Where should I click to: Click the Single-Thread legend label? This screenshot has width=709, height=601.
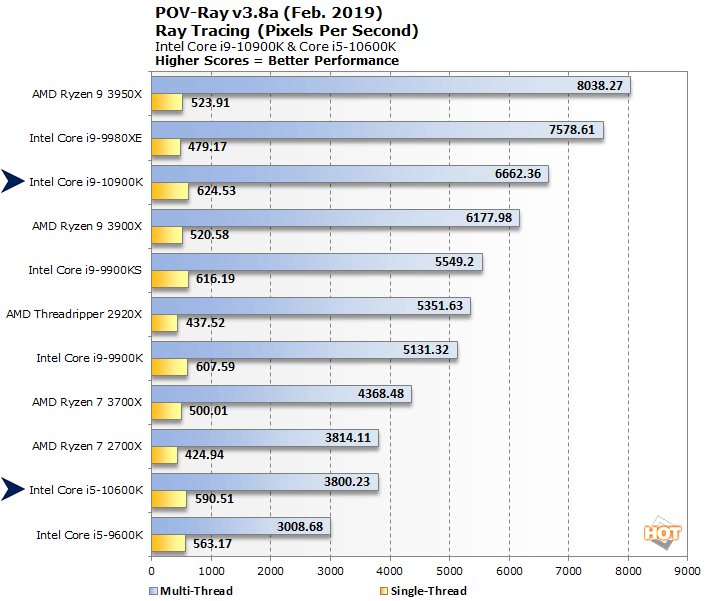429,591
